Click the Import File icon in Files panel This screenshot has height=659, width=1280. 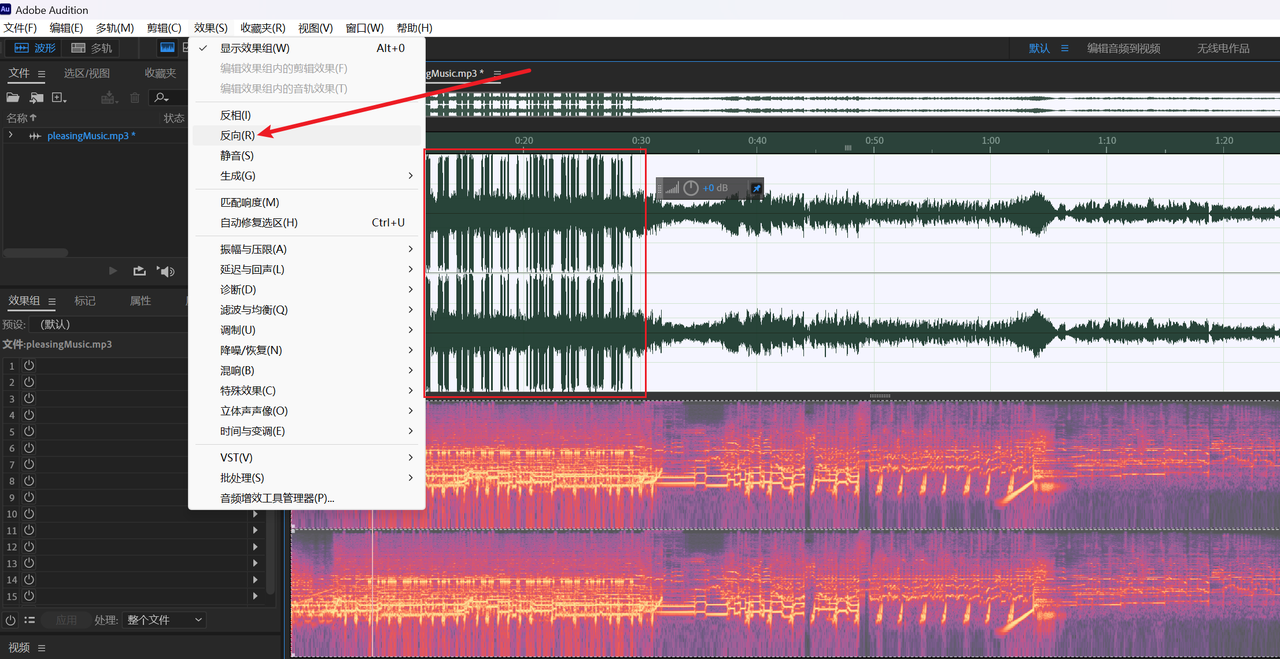coord(37,98)
